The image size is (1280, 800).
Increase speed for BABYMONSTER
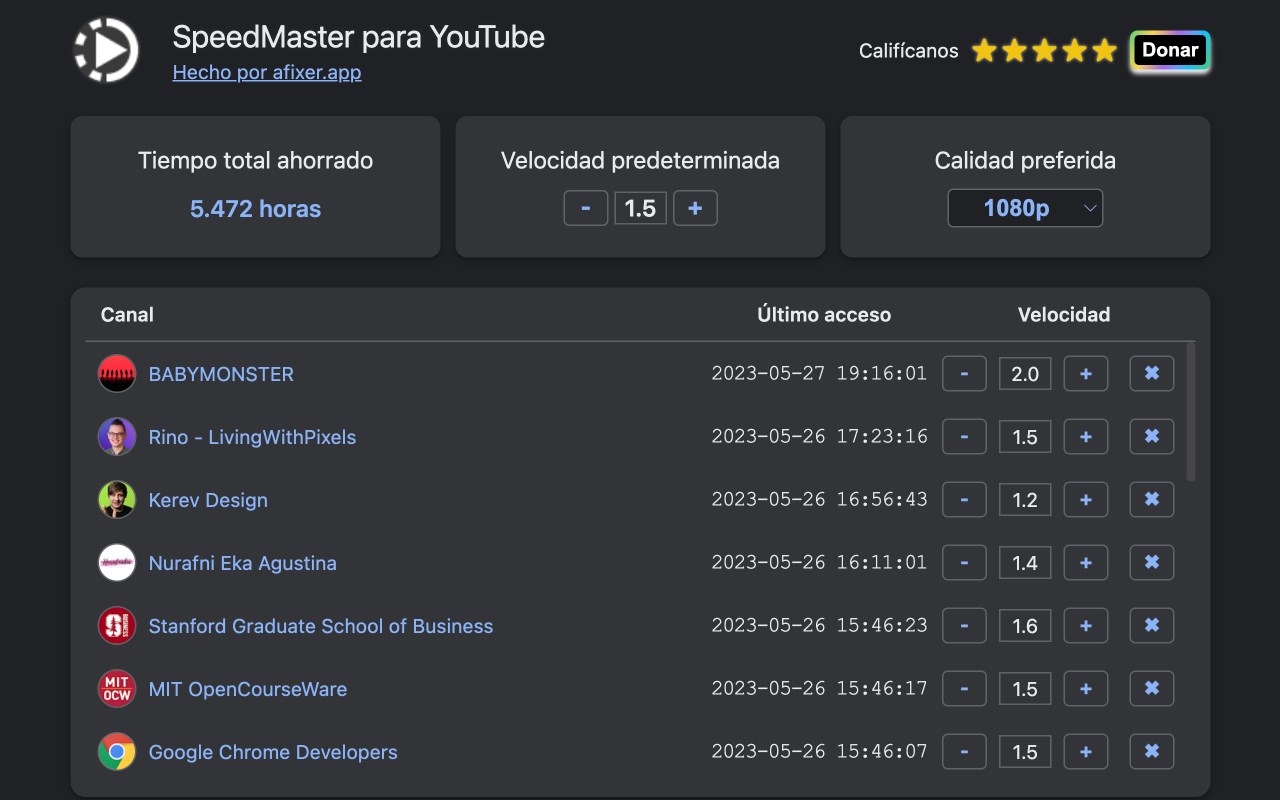(x=1085, y=374)
